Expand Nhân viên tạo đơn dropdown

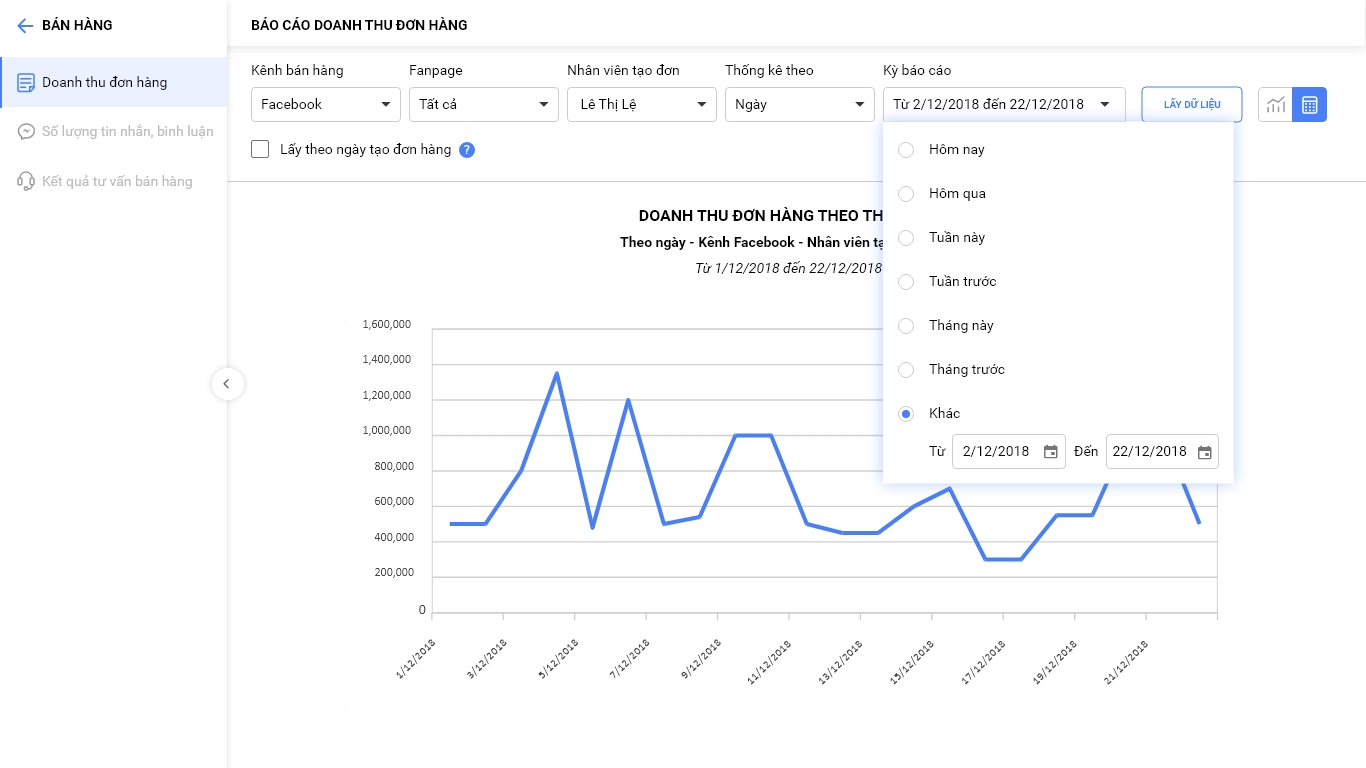[641, 105]
